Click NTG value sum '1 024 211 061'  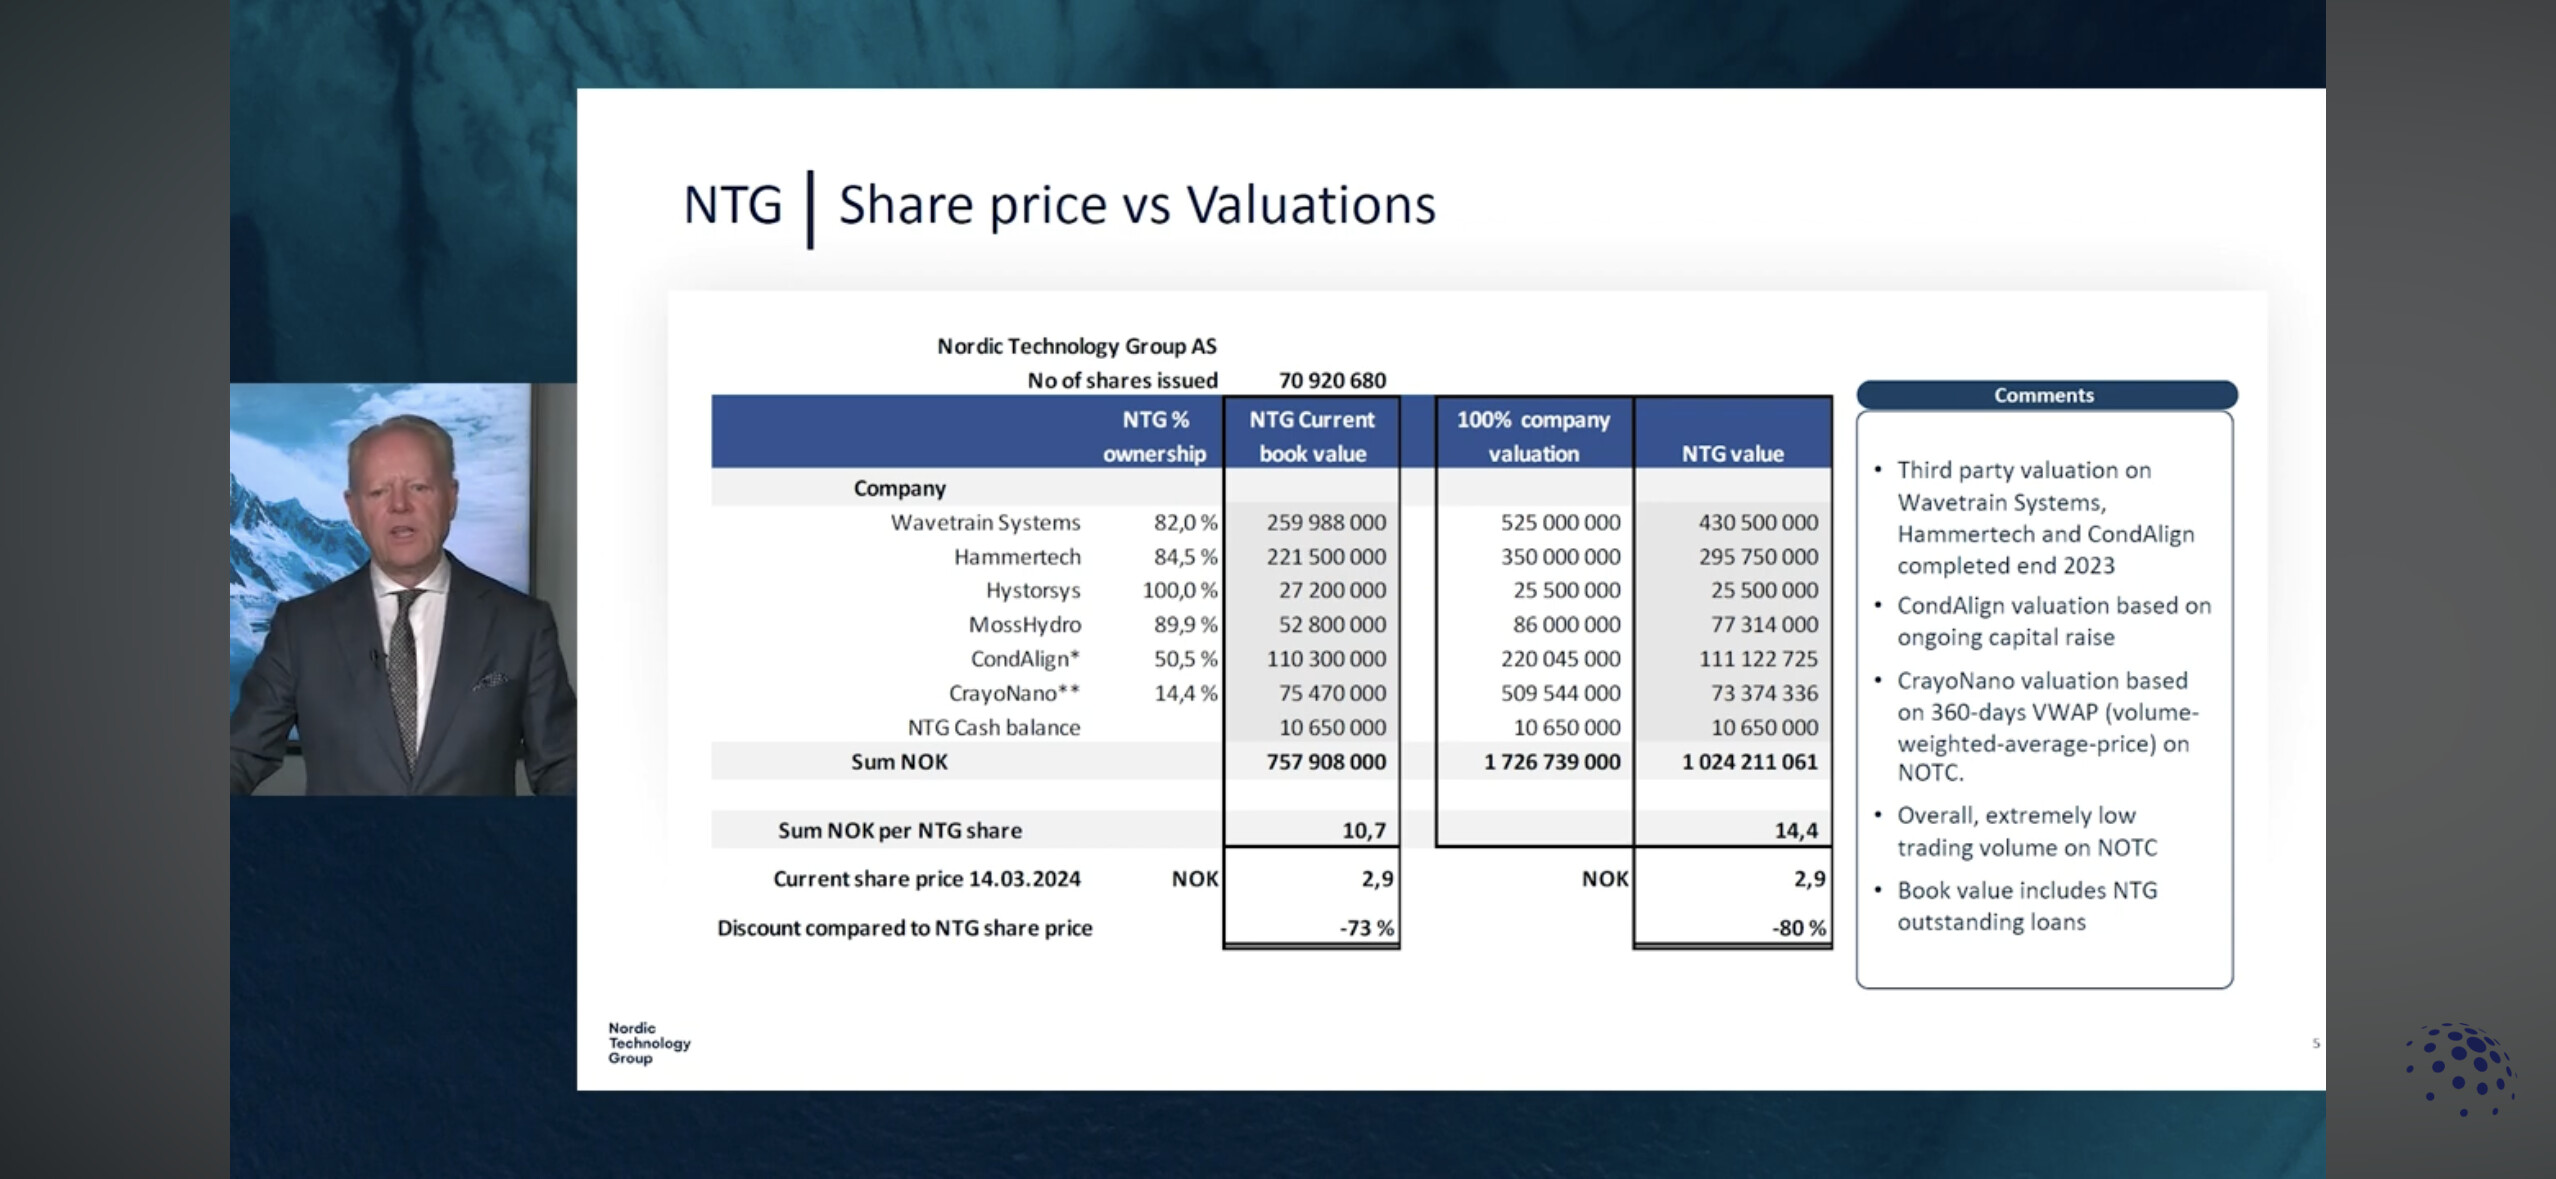[x=1750, y=762]
